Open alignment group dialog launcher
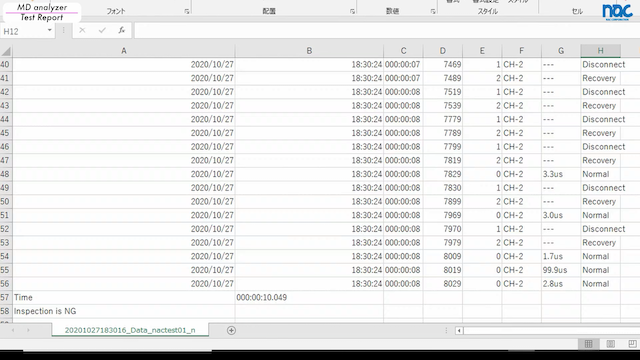Viewport: 640px width, 360px height. pyautogui.click(x=352, y=11)
